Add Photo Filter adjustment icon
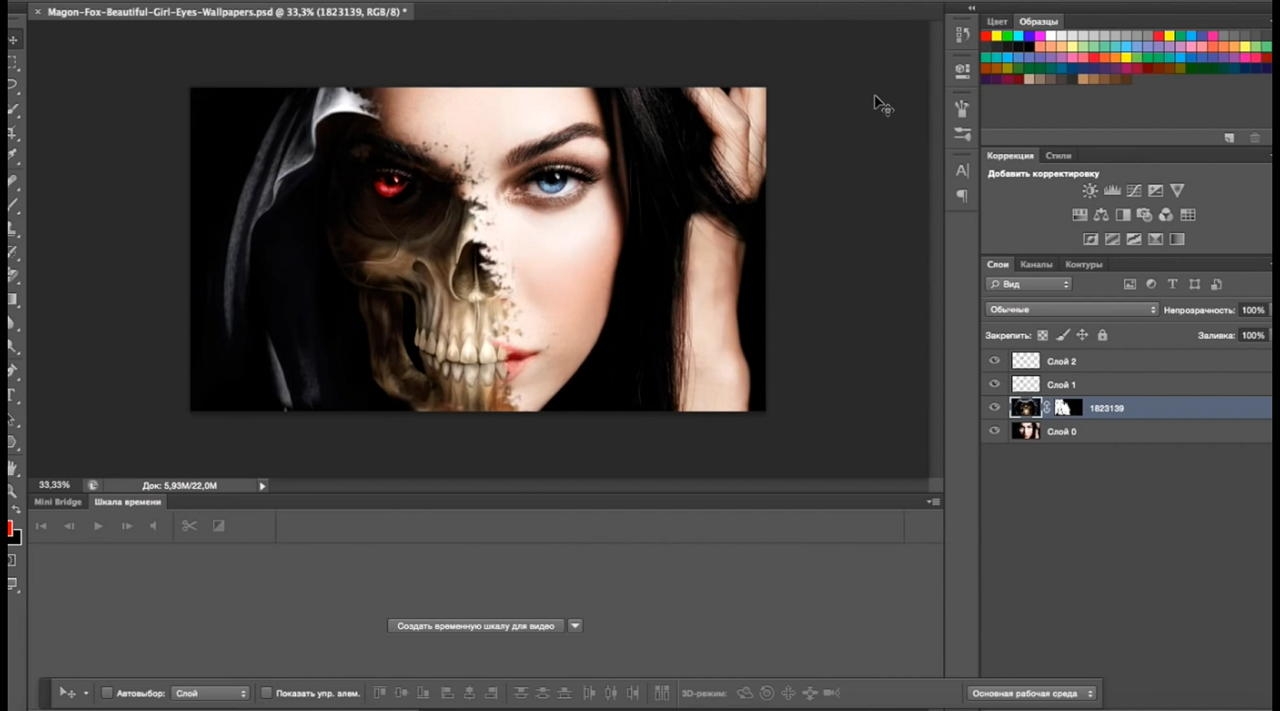 (1145, 215)
